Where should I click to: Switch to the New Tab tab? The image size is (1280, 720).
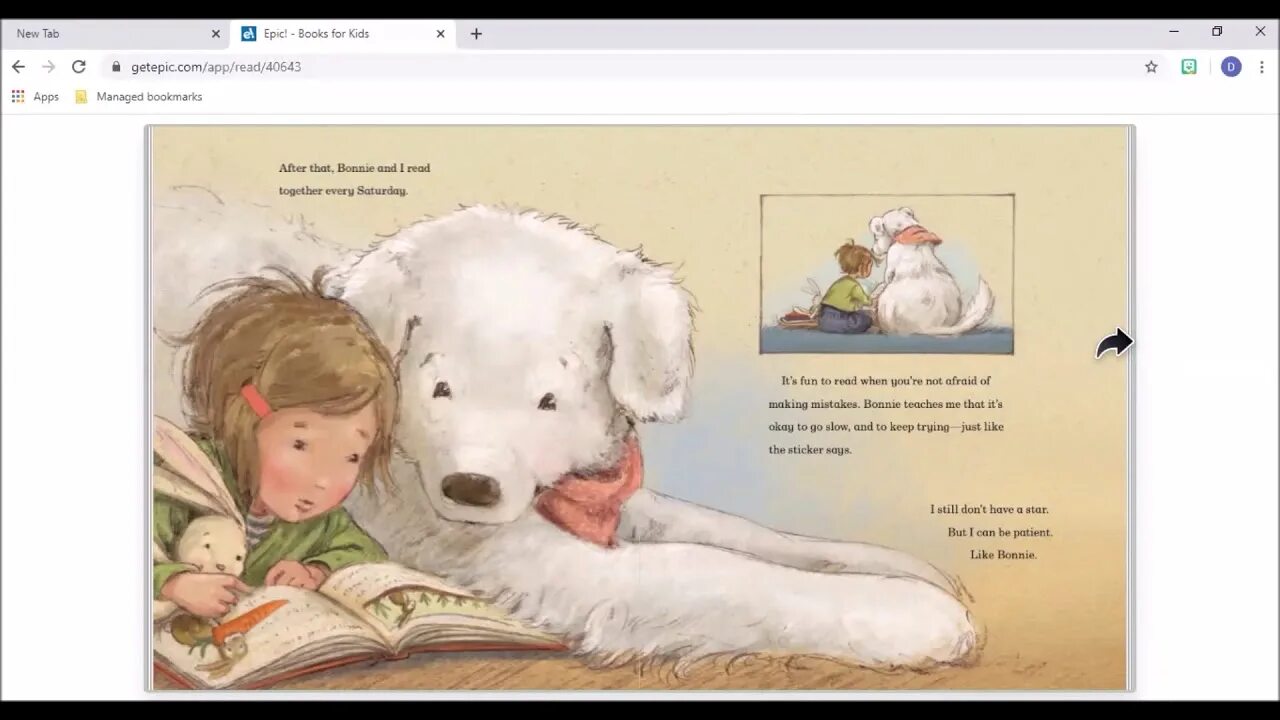[115, 34]
